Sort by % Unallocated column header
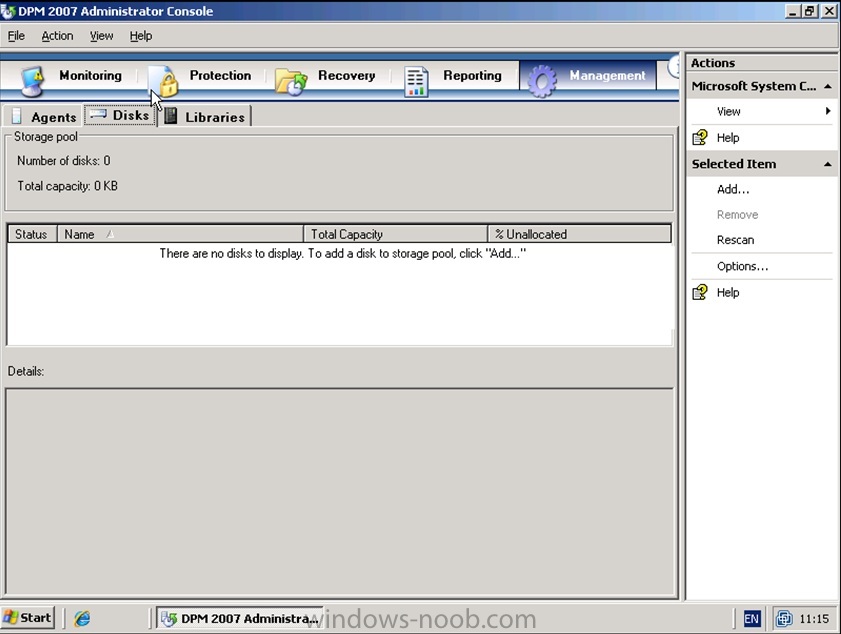Viewport: 841px width, 634px height. pos(579,234)
